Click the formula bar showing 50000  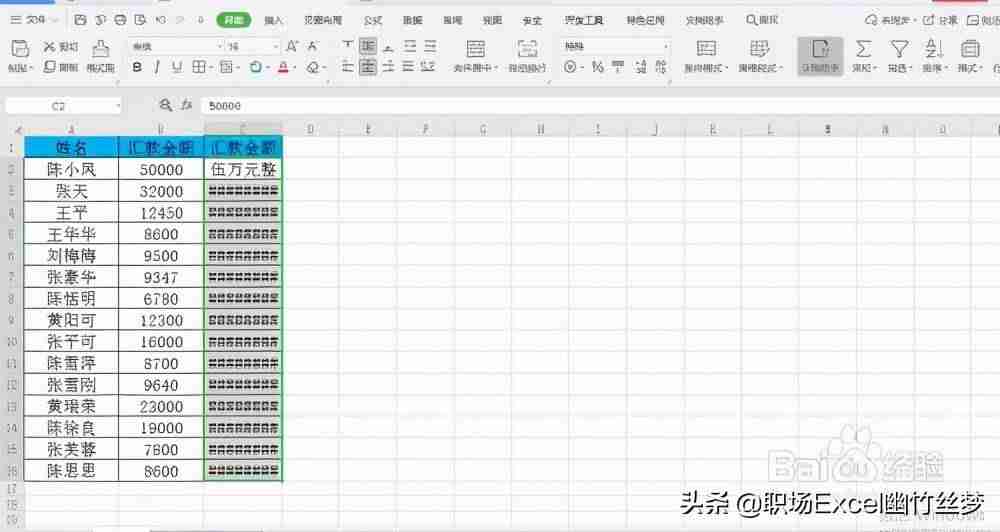point(599,106)
